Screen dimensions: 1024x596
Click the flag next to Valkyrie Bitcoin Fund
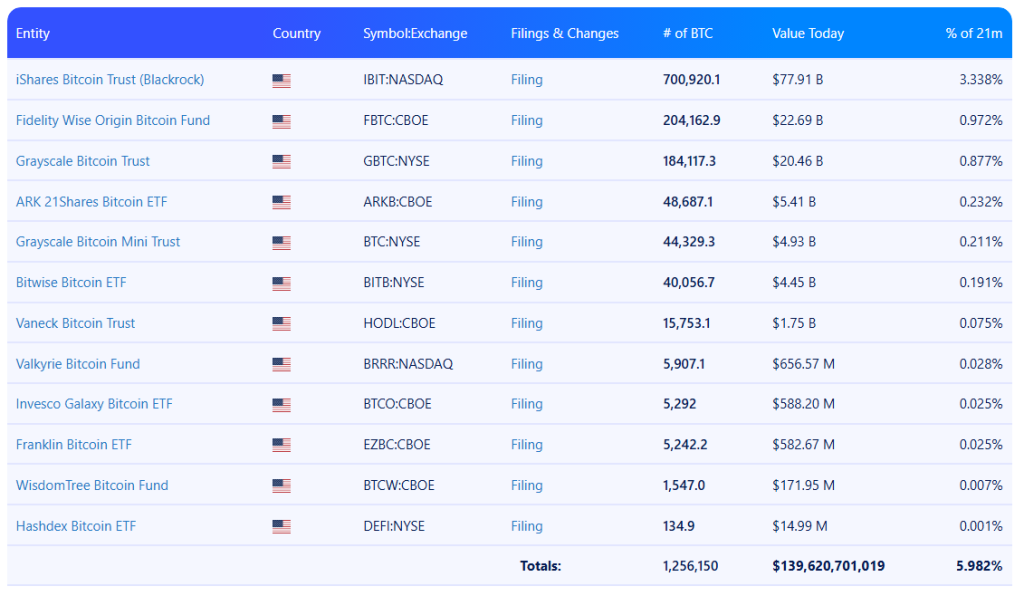click(281, 365)
